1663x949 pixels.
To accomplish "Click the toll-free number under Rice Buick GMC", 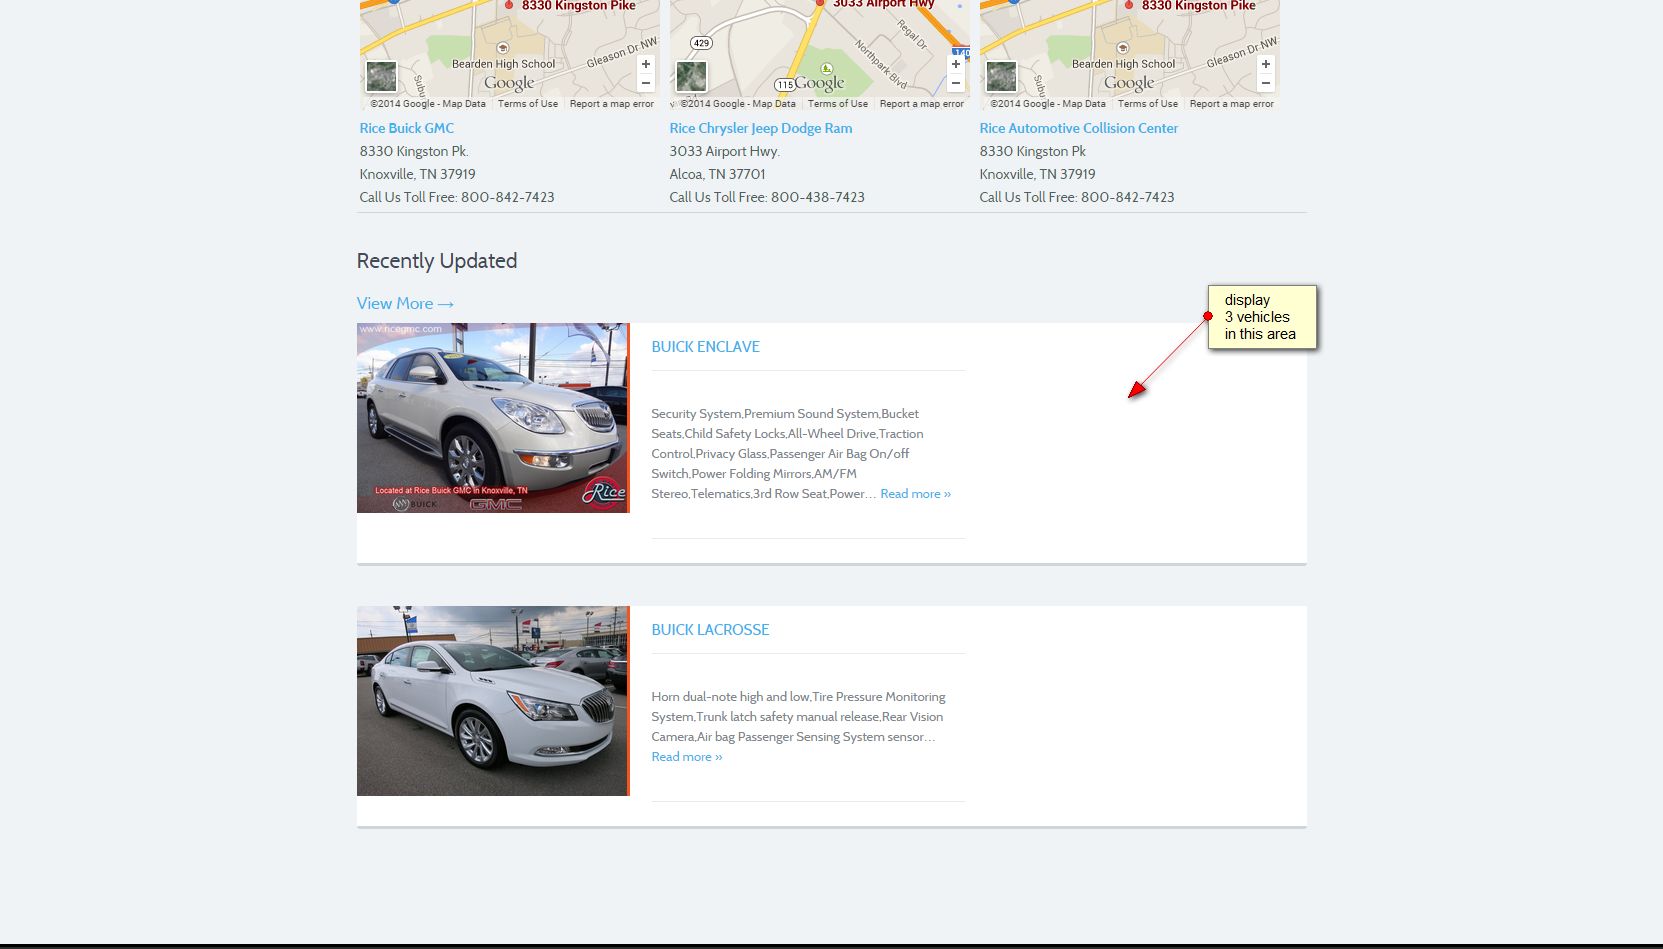I will [x=508, y=197].
